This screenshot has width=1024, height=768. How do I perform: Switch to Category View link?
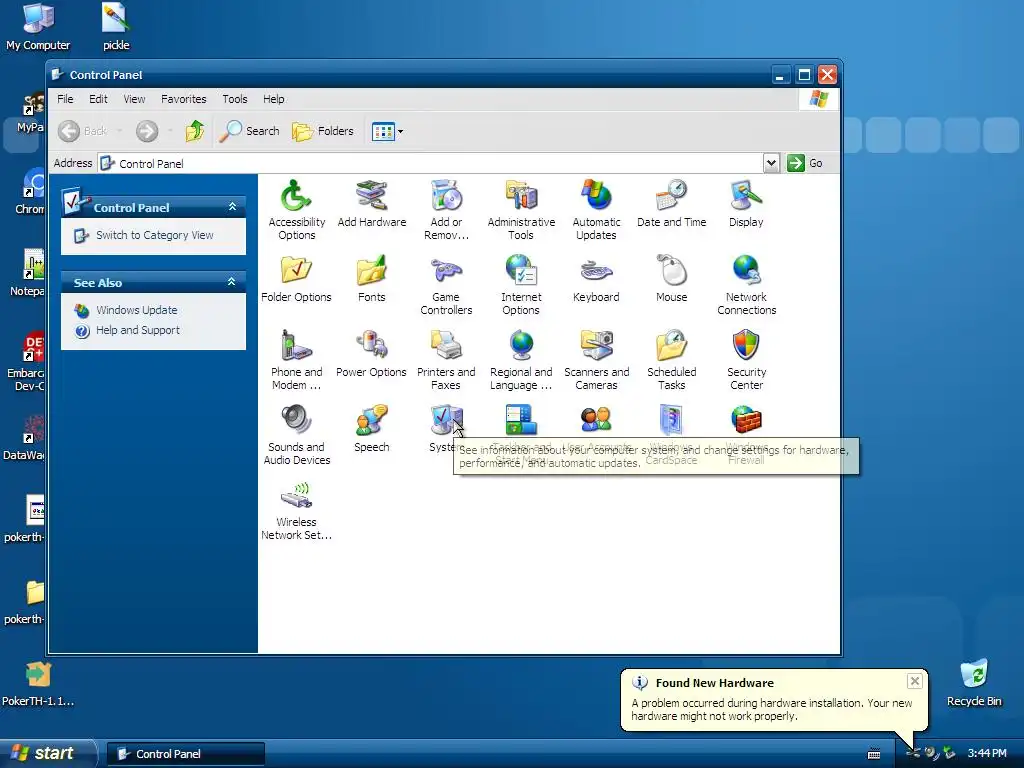(x=155, y=235)
